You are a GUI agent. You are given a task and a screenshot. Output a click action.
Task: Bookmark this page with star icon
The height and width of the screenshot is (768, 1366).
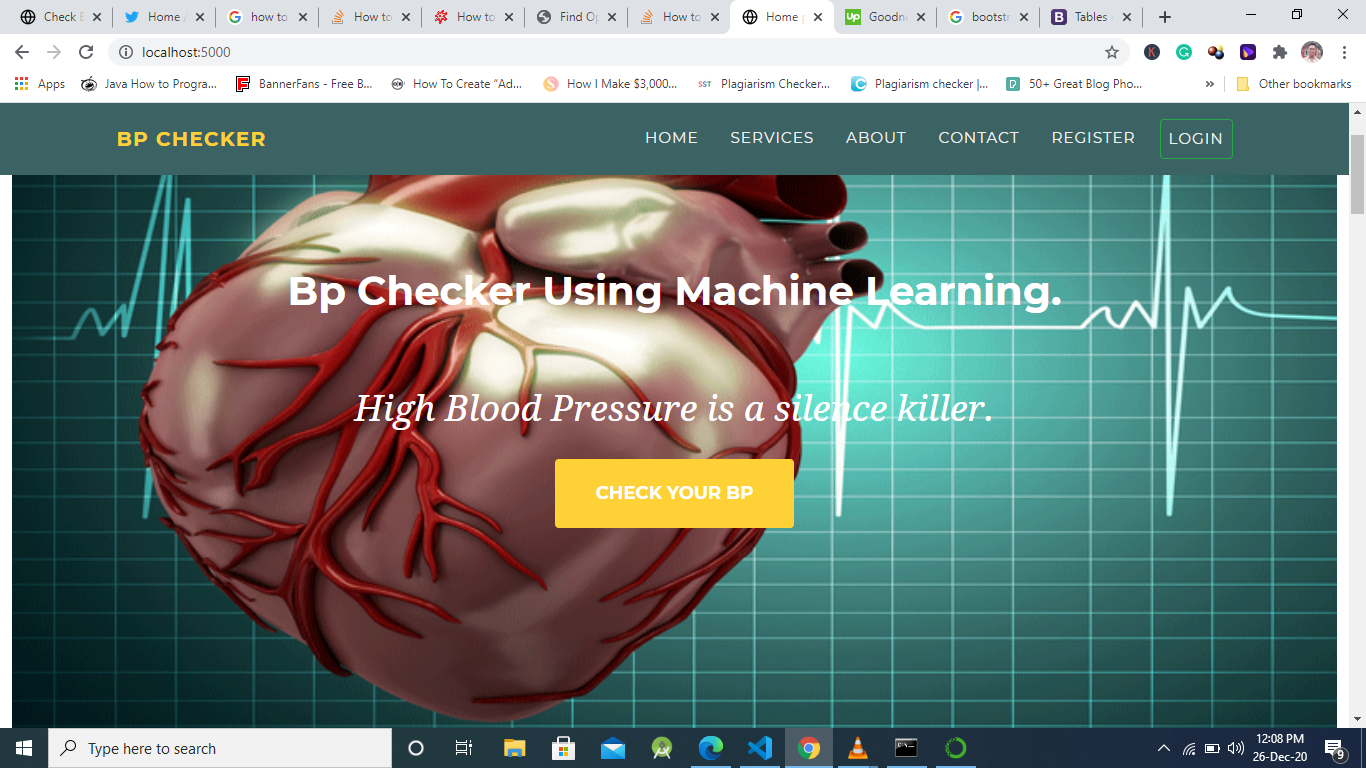(1111, 52)
